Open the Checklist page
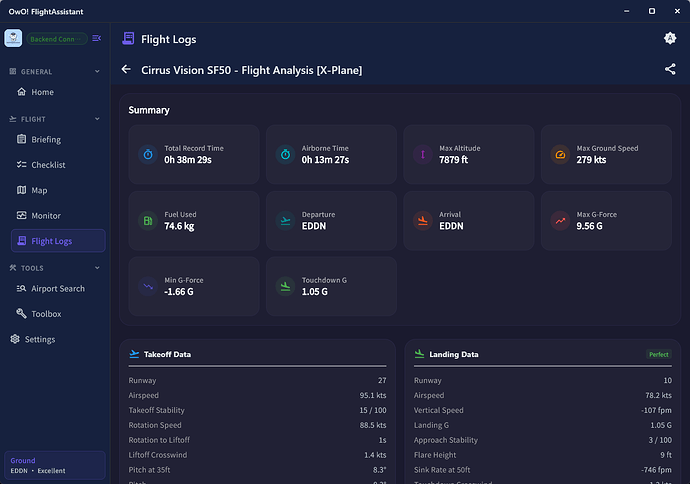This screenshot has width=690, height=484. tap(58, 165)
